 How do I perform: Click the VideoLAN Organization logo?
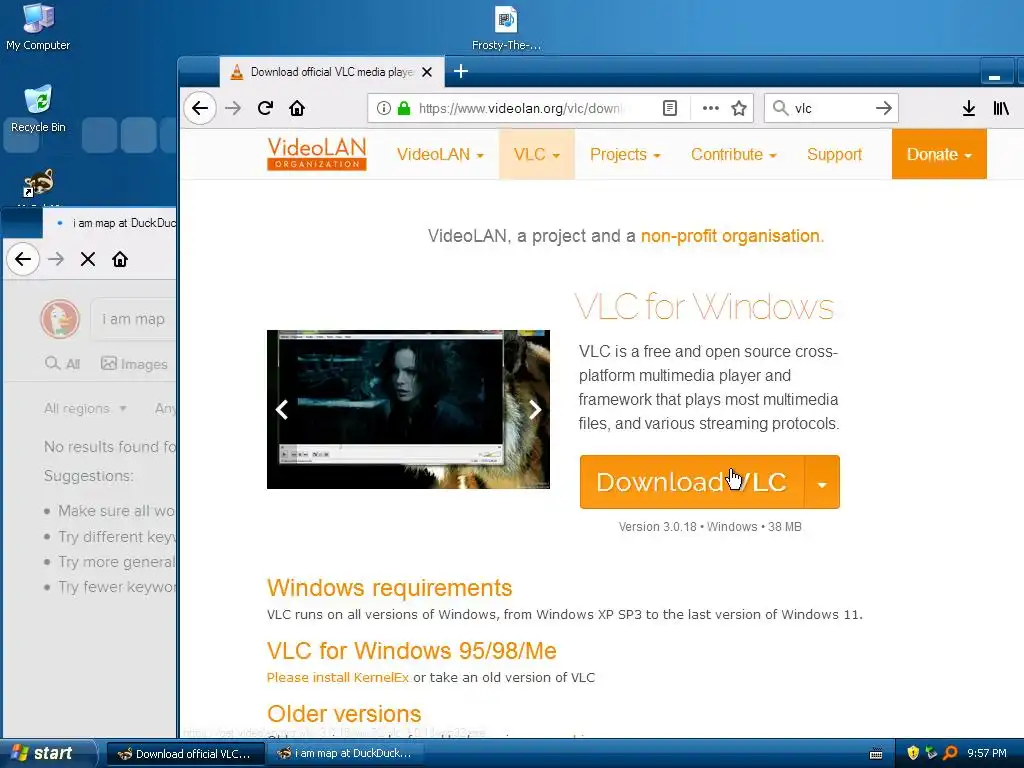(317, 154)
